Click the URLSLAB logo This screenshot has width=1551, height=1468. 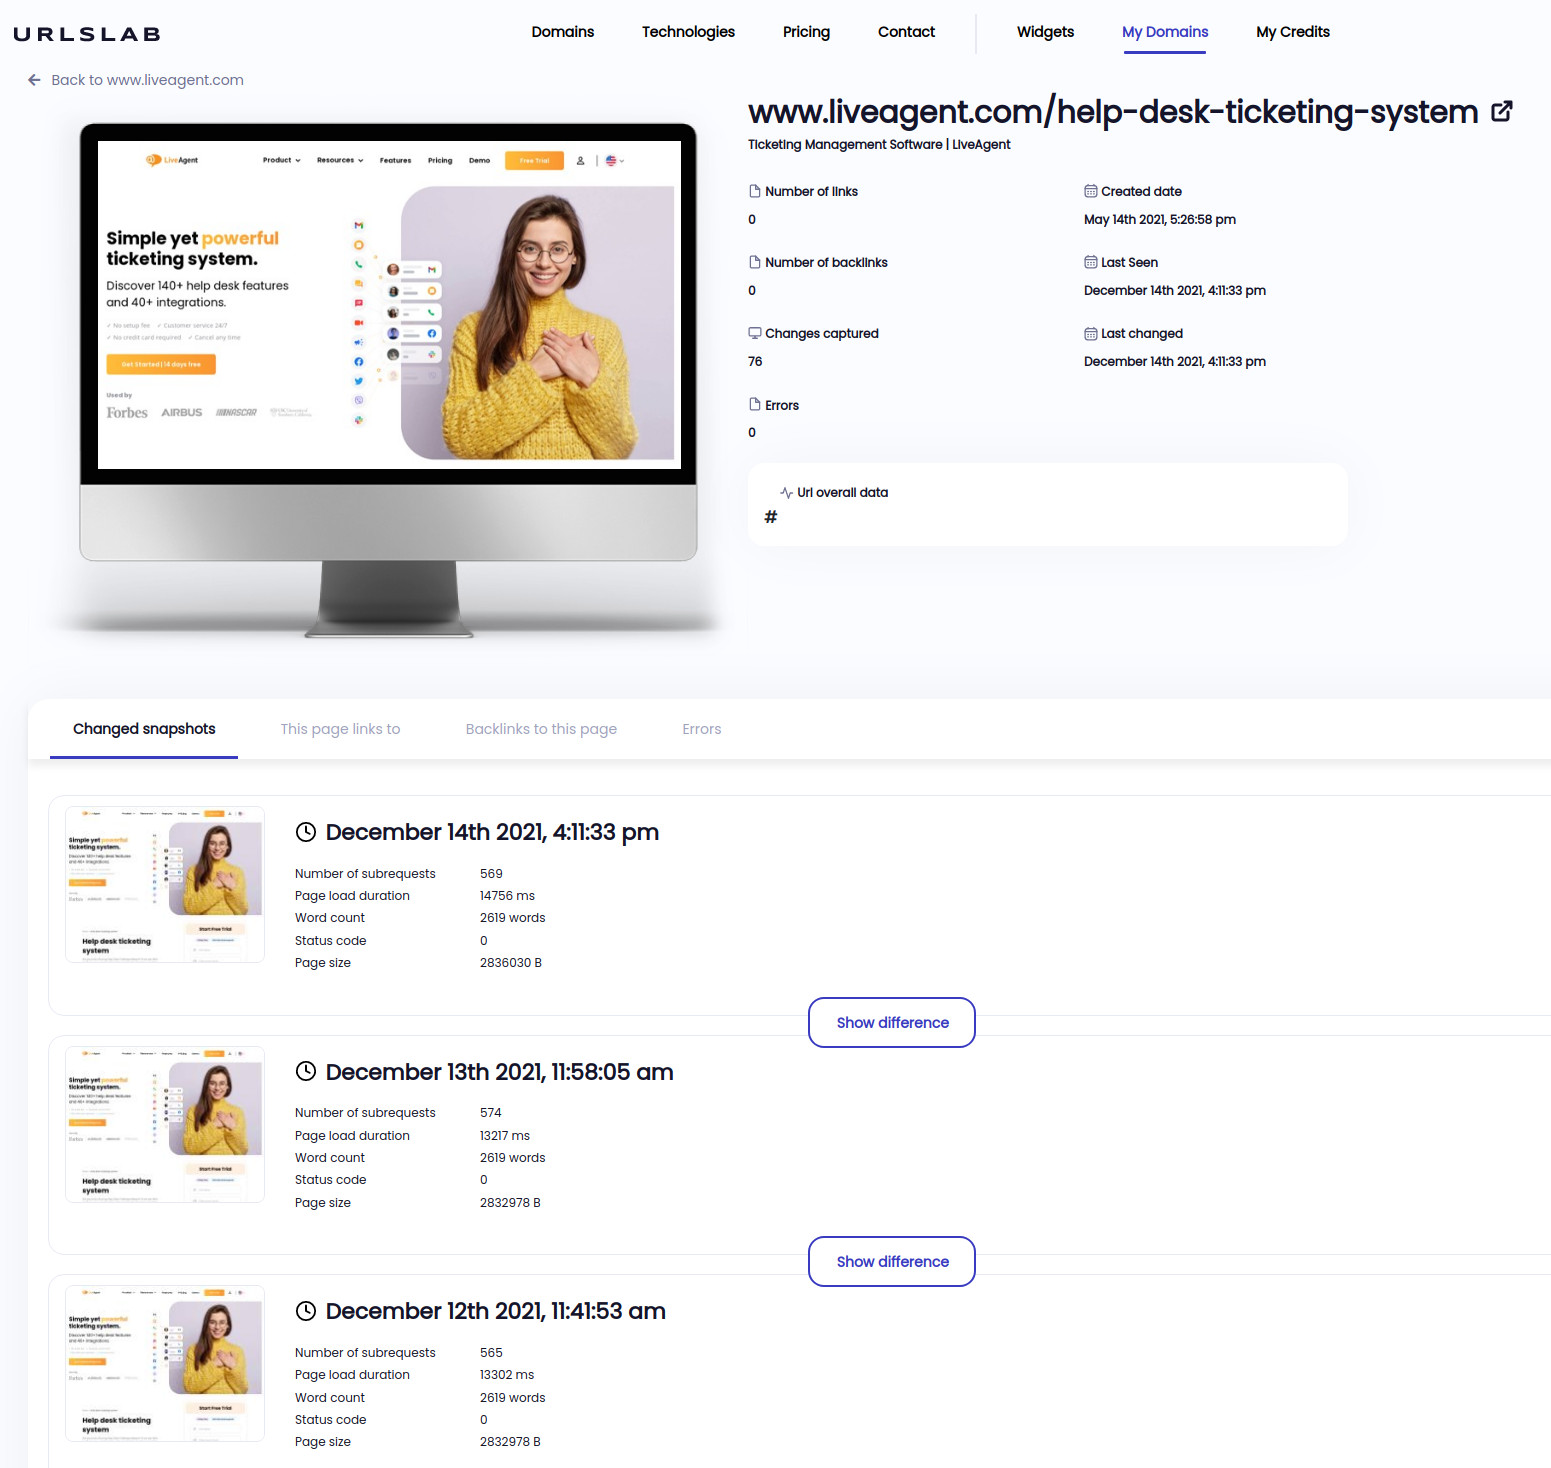pyautogui.click(x=86, y=32)
